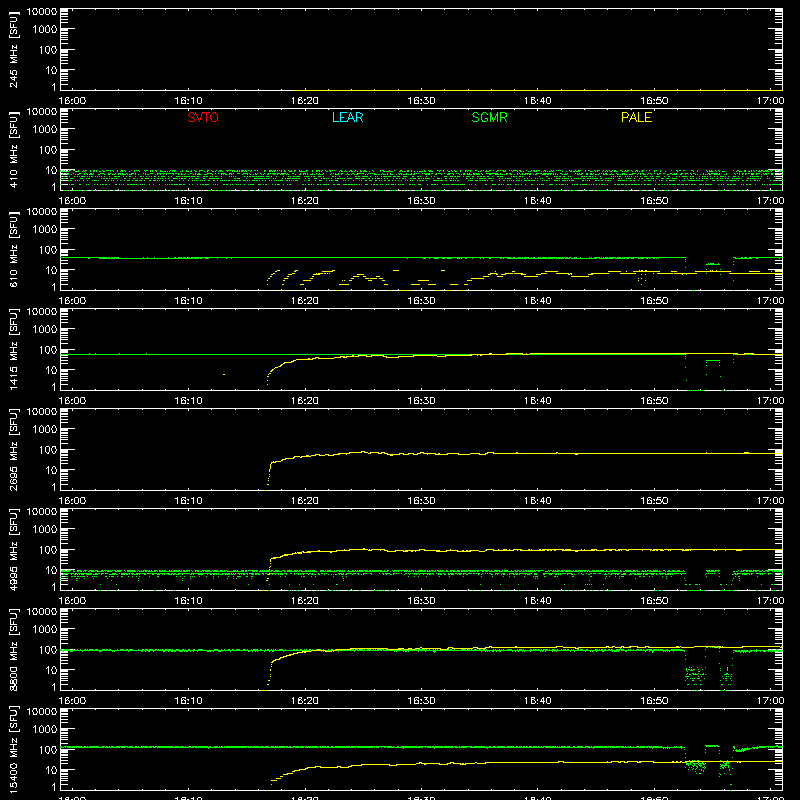This screenshot has height=800, width=800.
Task: Click the cyan LEAR station legend label
Action: click(x=347, y=117)
